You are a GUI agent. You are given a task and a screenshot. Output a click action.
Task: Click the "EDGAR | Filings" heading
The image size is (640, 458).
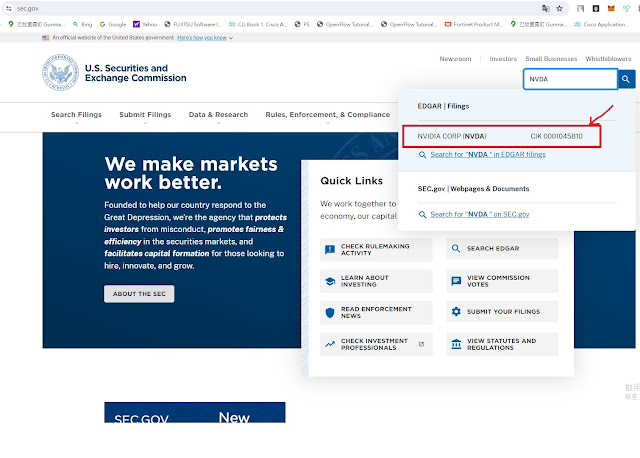(443, 106)
